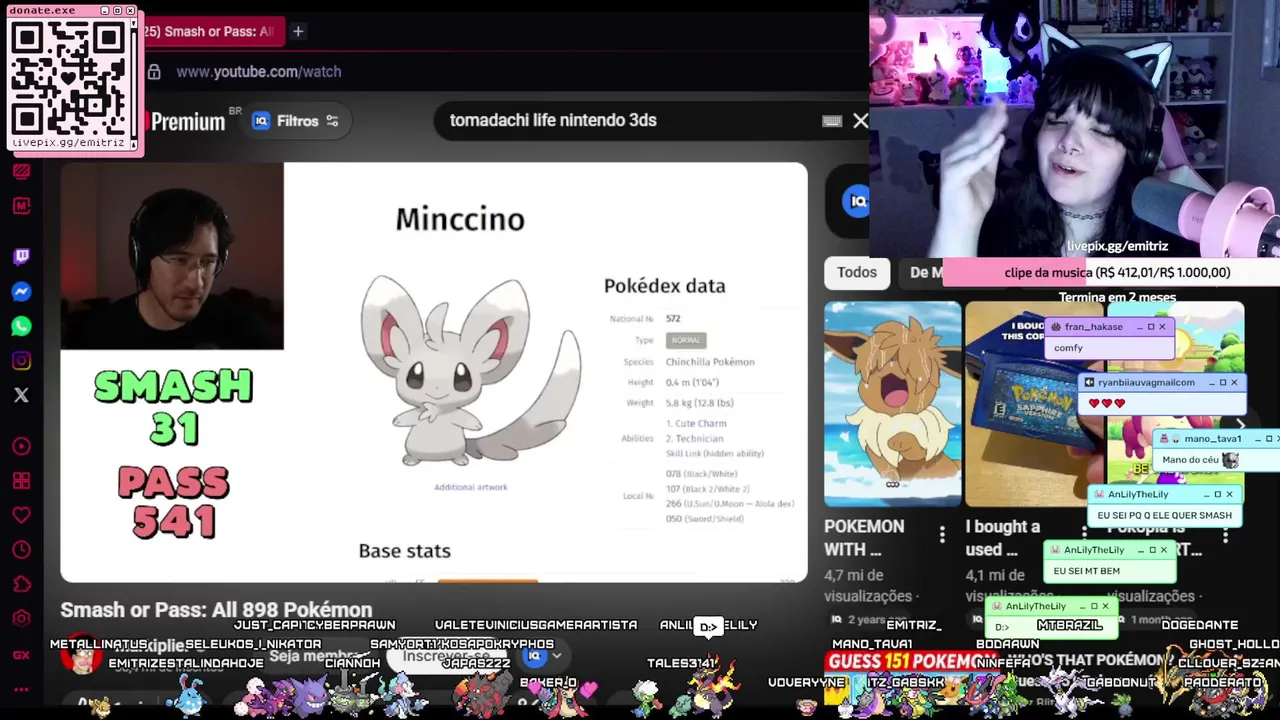Click the YouTube Premium logo
This screenshot has height=720, width=1280.
click(187, 121)
